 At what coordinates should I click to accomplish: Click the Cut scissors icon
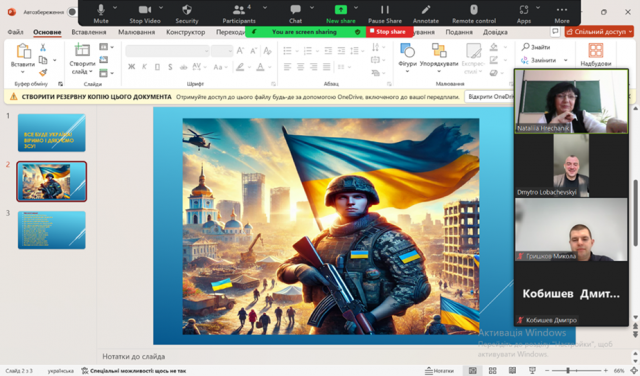[43, 48]
